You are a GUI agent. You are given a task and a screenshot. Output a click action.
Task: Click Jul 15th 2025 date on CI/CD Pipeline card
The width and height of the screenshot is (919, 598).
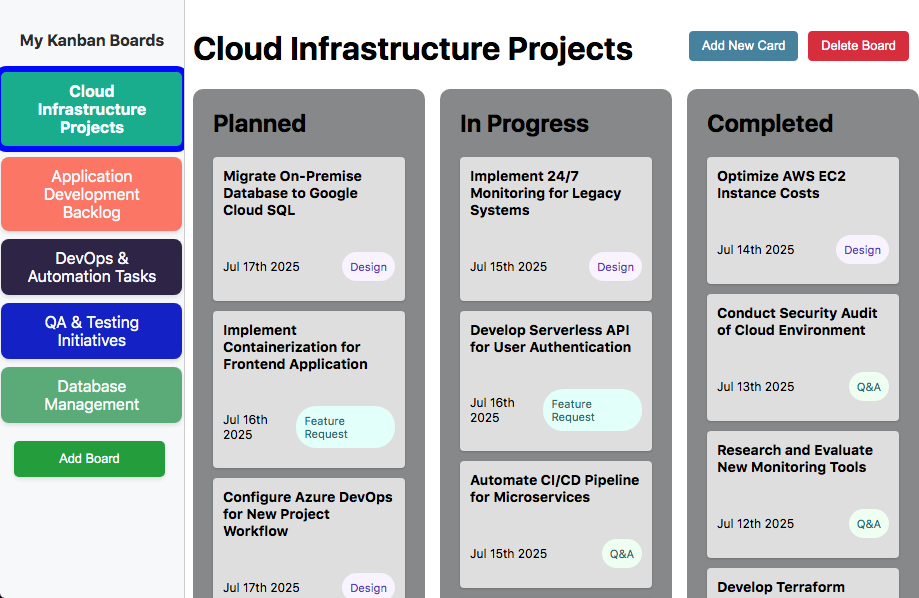pyautogui.click(x=508, y=554)
